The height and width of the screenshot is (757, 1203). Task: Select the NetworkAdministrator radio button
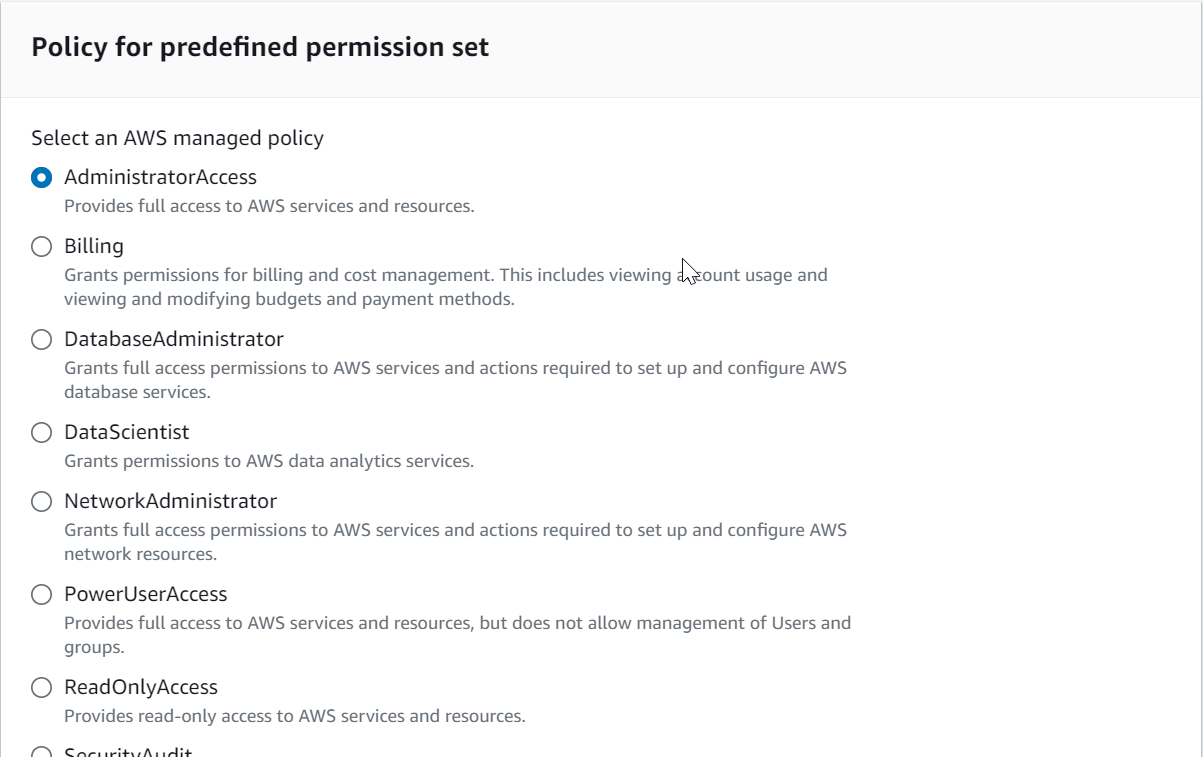(41, 502)
